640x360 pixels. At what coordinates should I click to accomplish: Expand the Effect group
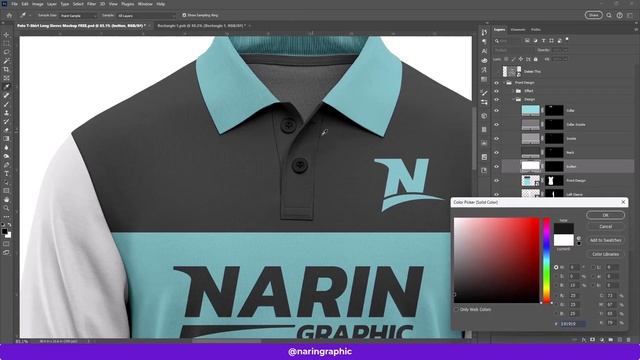[x=513, y=91]
